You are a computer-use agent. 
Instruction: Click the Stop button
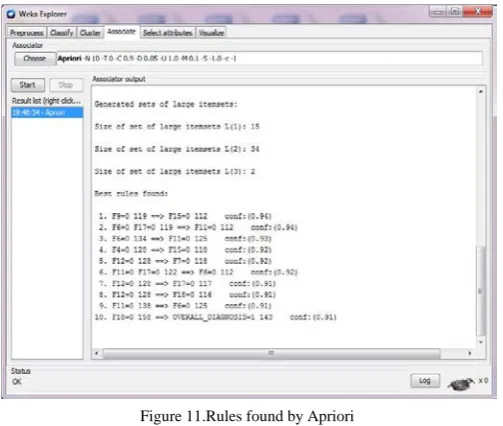[66, 85]
